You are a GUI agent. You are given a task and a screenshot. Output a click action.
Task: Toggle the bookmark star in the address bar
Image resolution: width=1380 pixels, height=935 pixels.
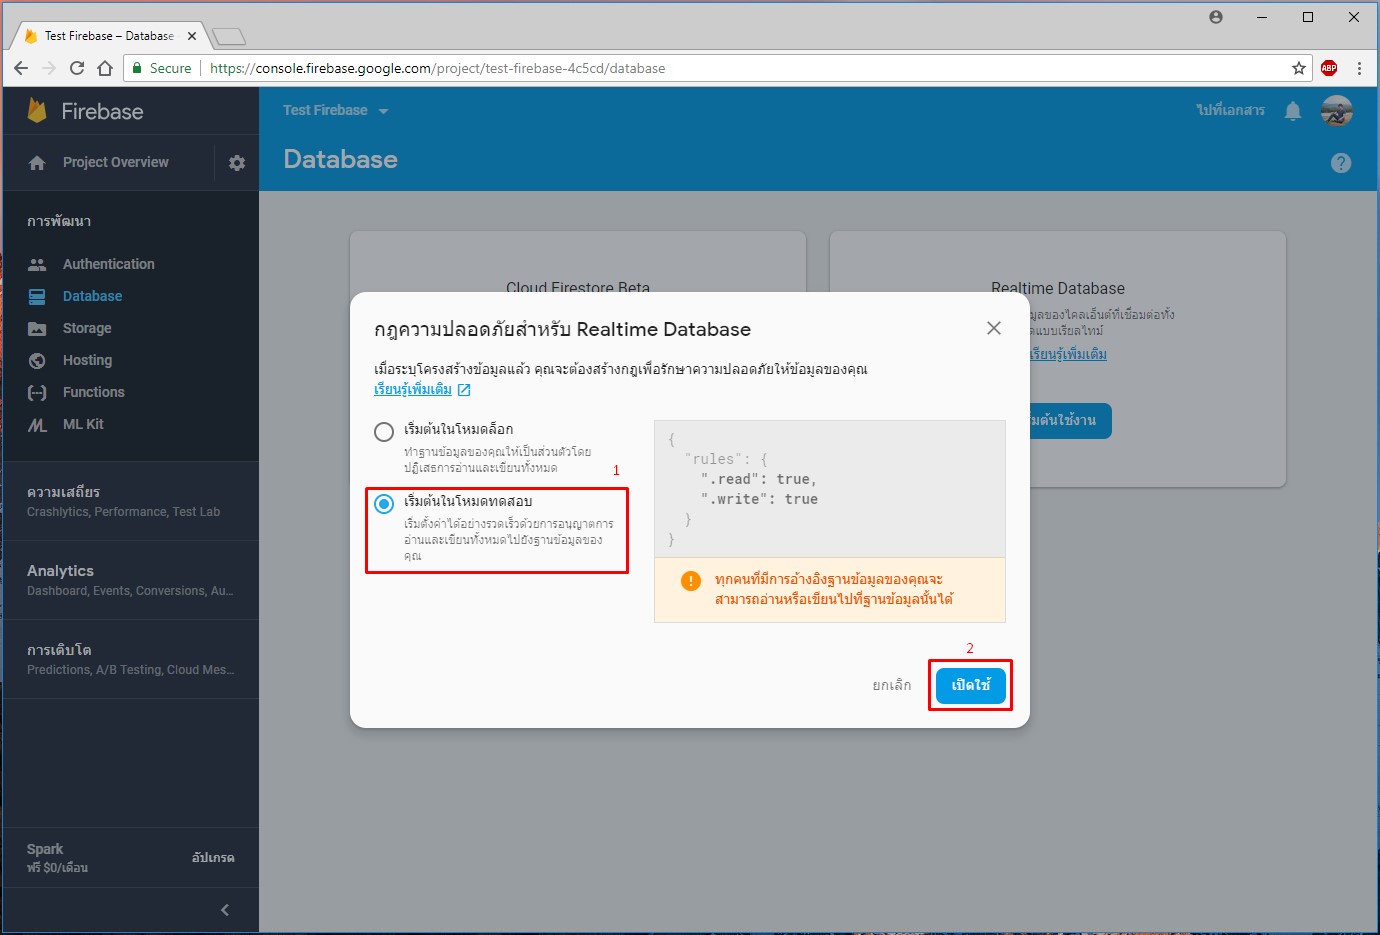click(1298, 68)
